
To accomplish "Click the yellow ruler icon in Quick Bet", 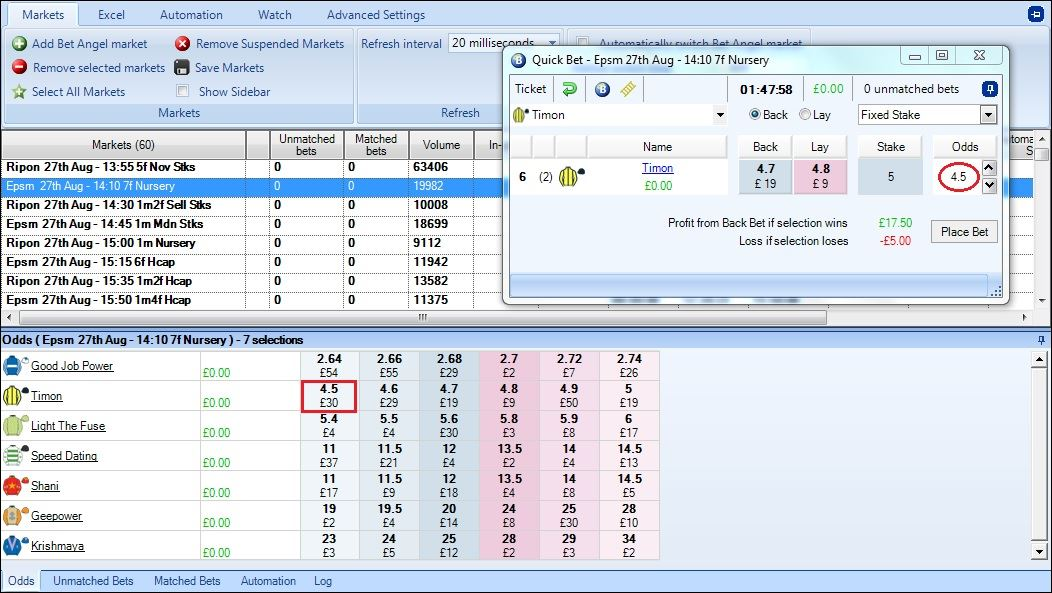I will pos(628,89).
